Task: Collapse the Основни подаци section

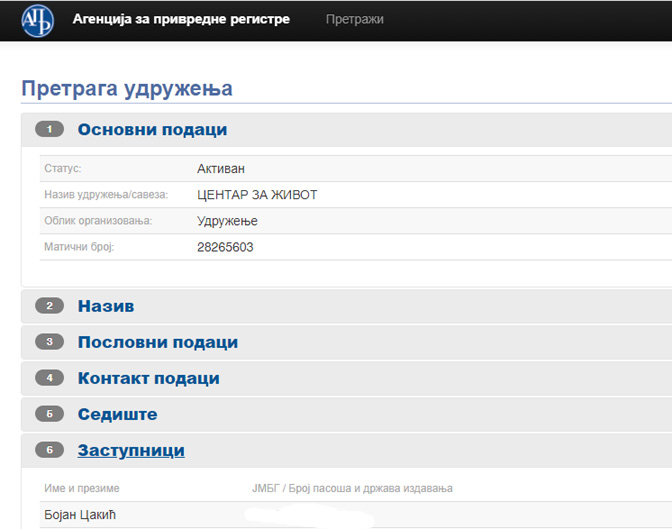Action: pos(153,129)
